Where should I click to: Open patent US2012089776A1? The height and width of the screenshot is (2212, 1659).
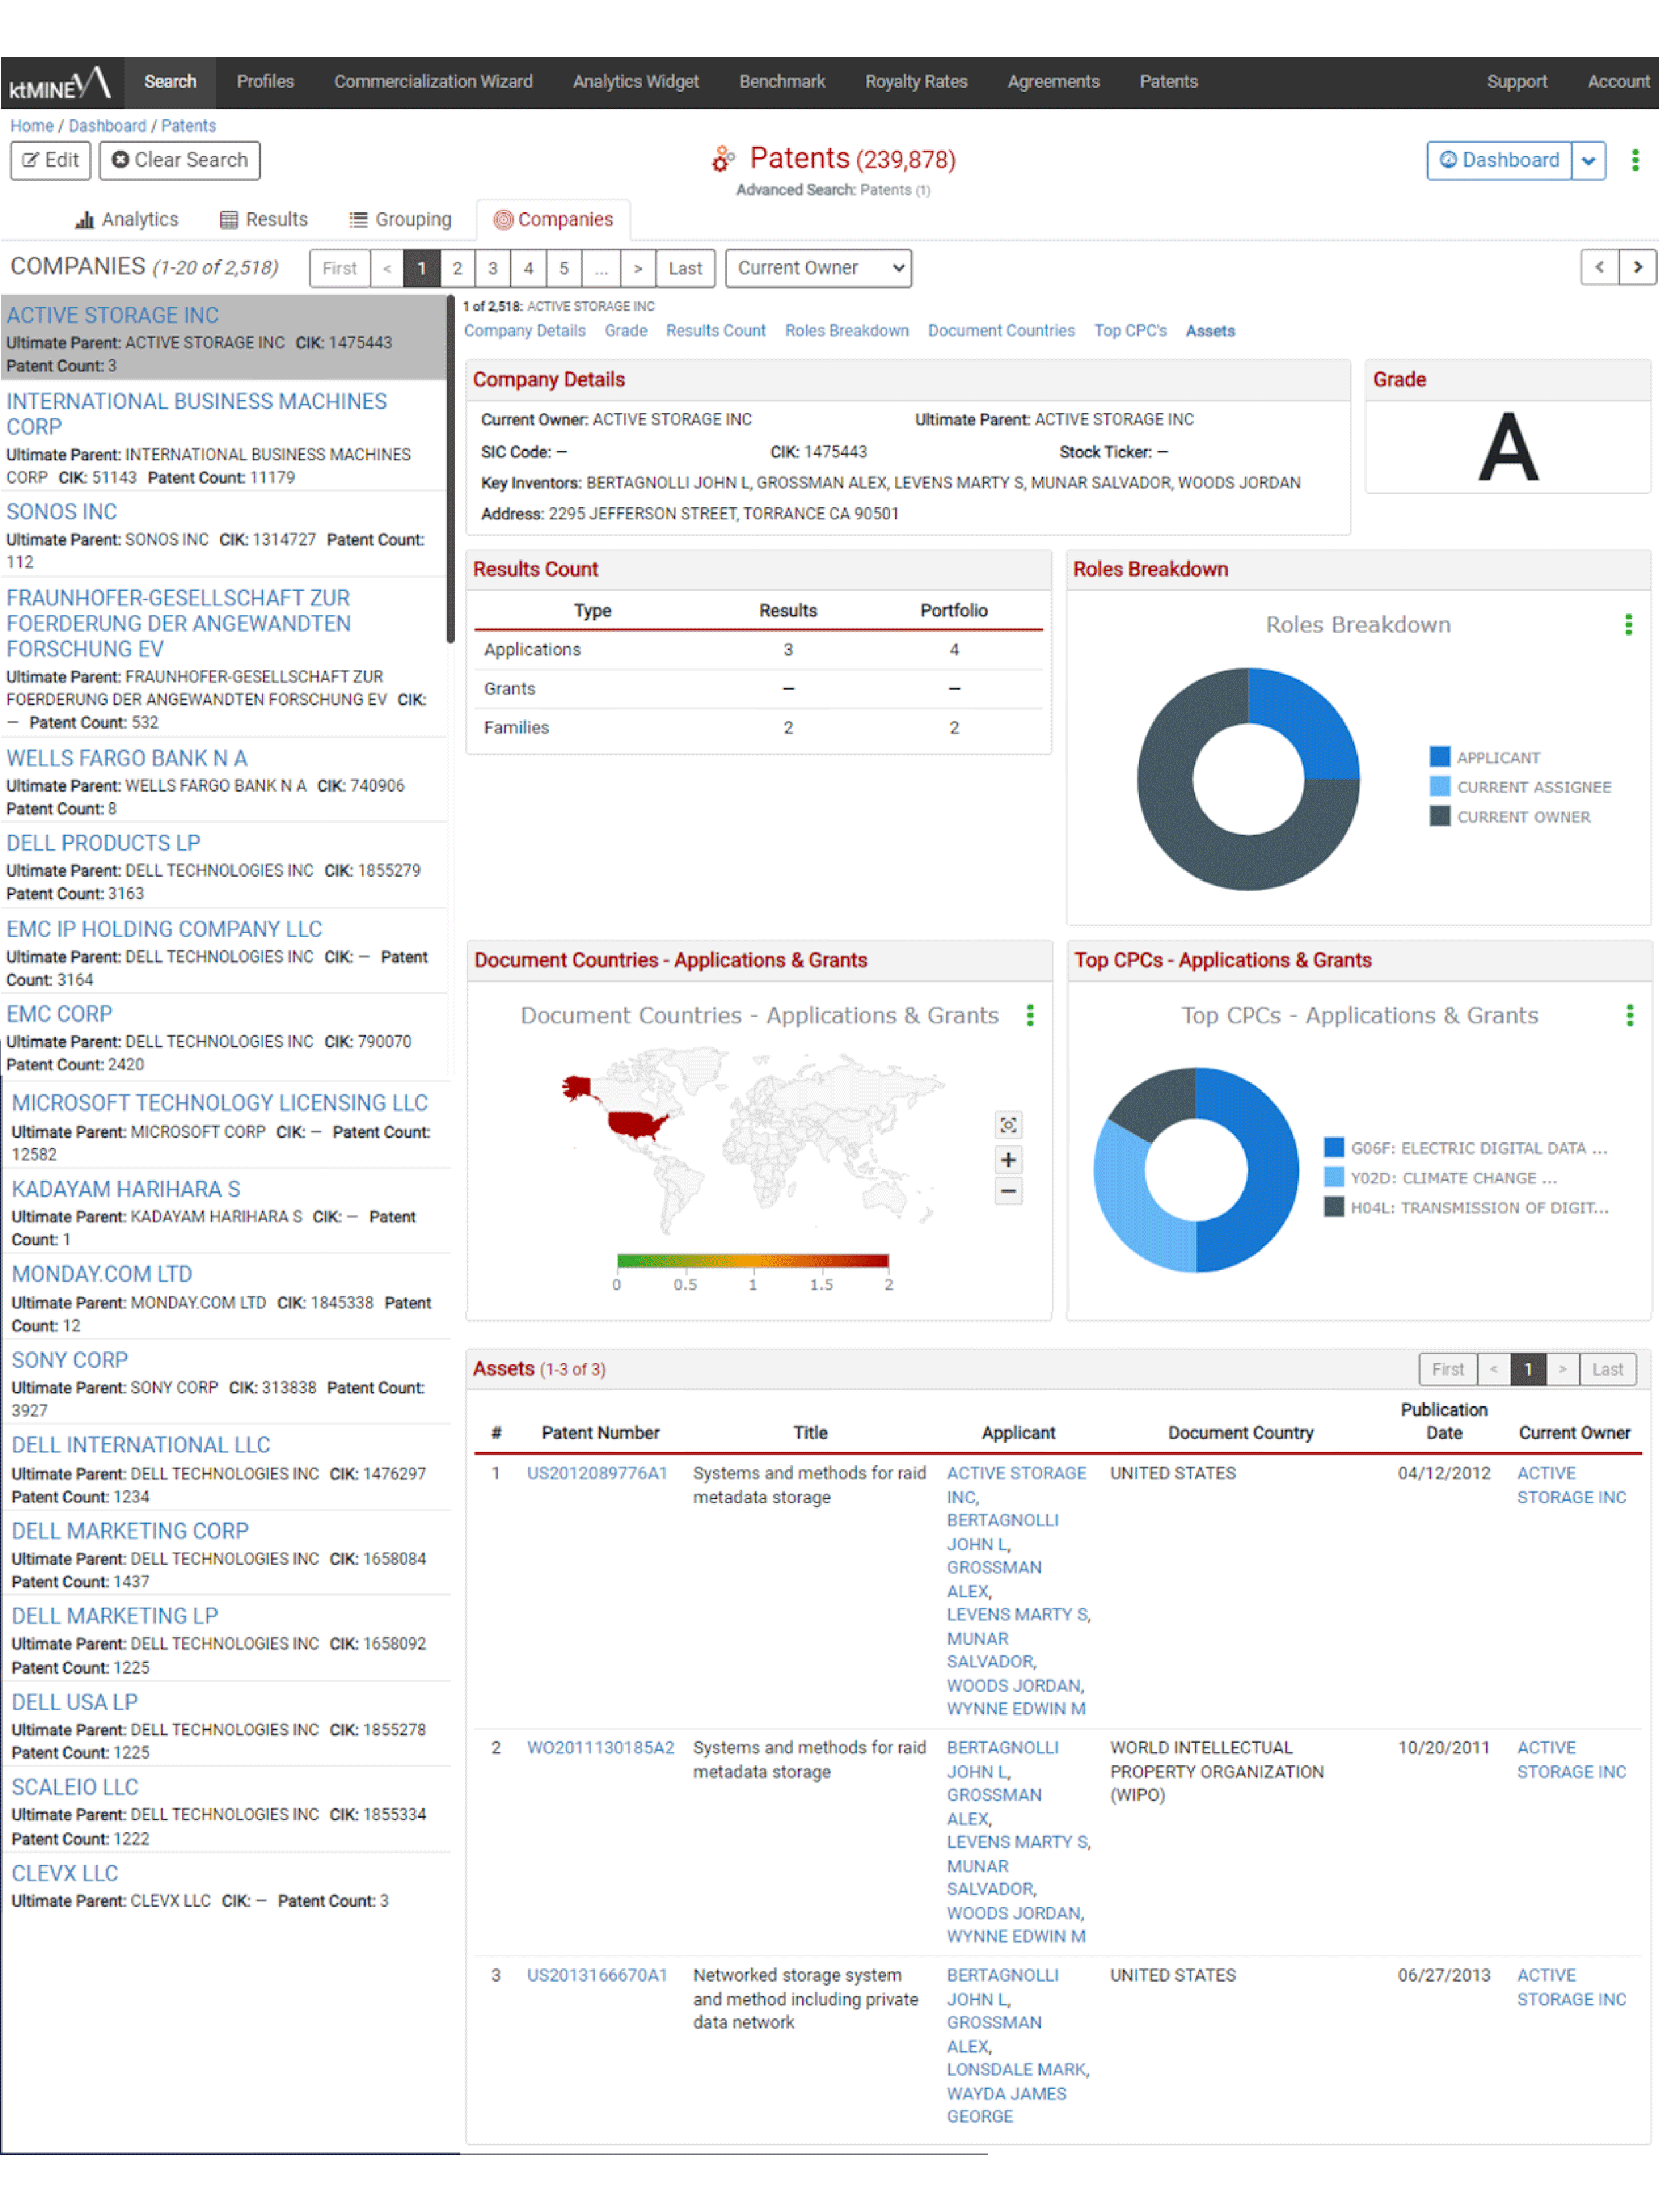pyautogui.click(x=597, y=1474)
